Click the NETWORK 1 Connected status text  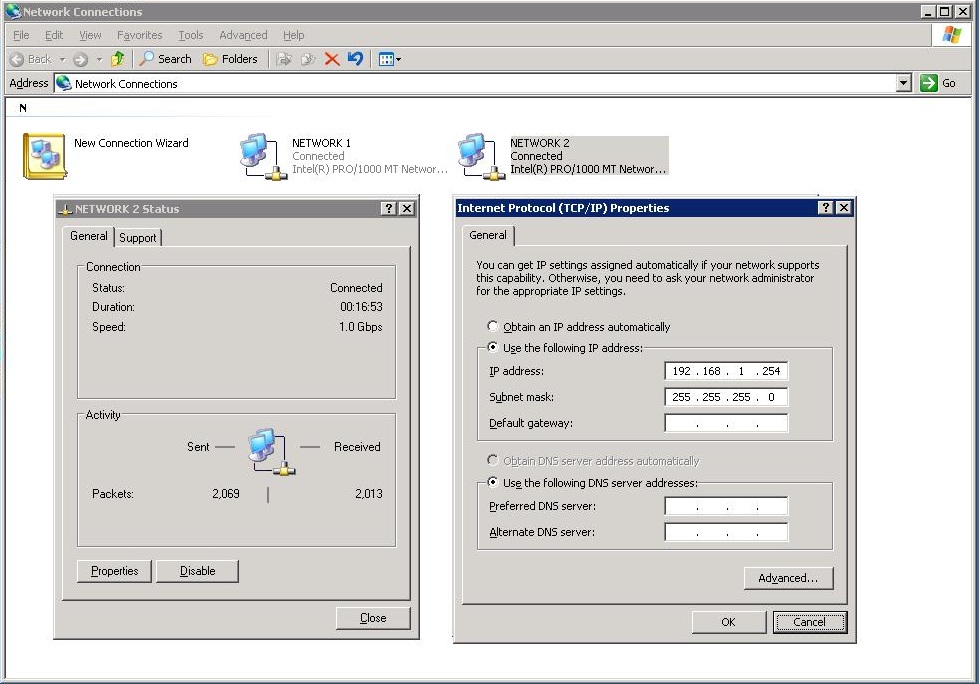pos(318,156)
